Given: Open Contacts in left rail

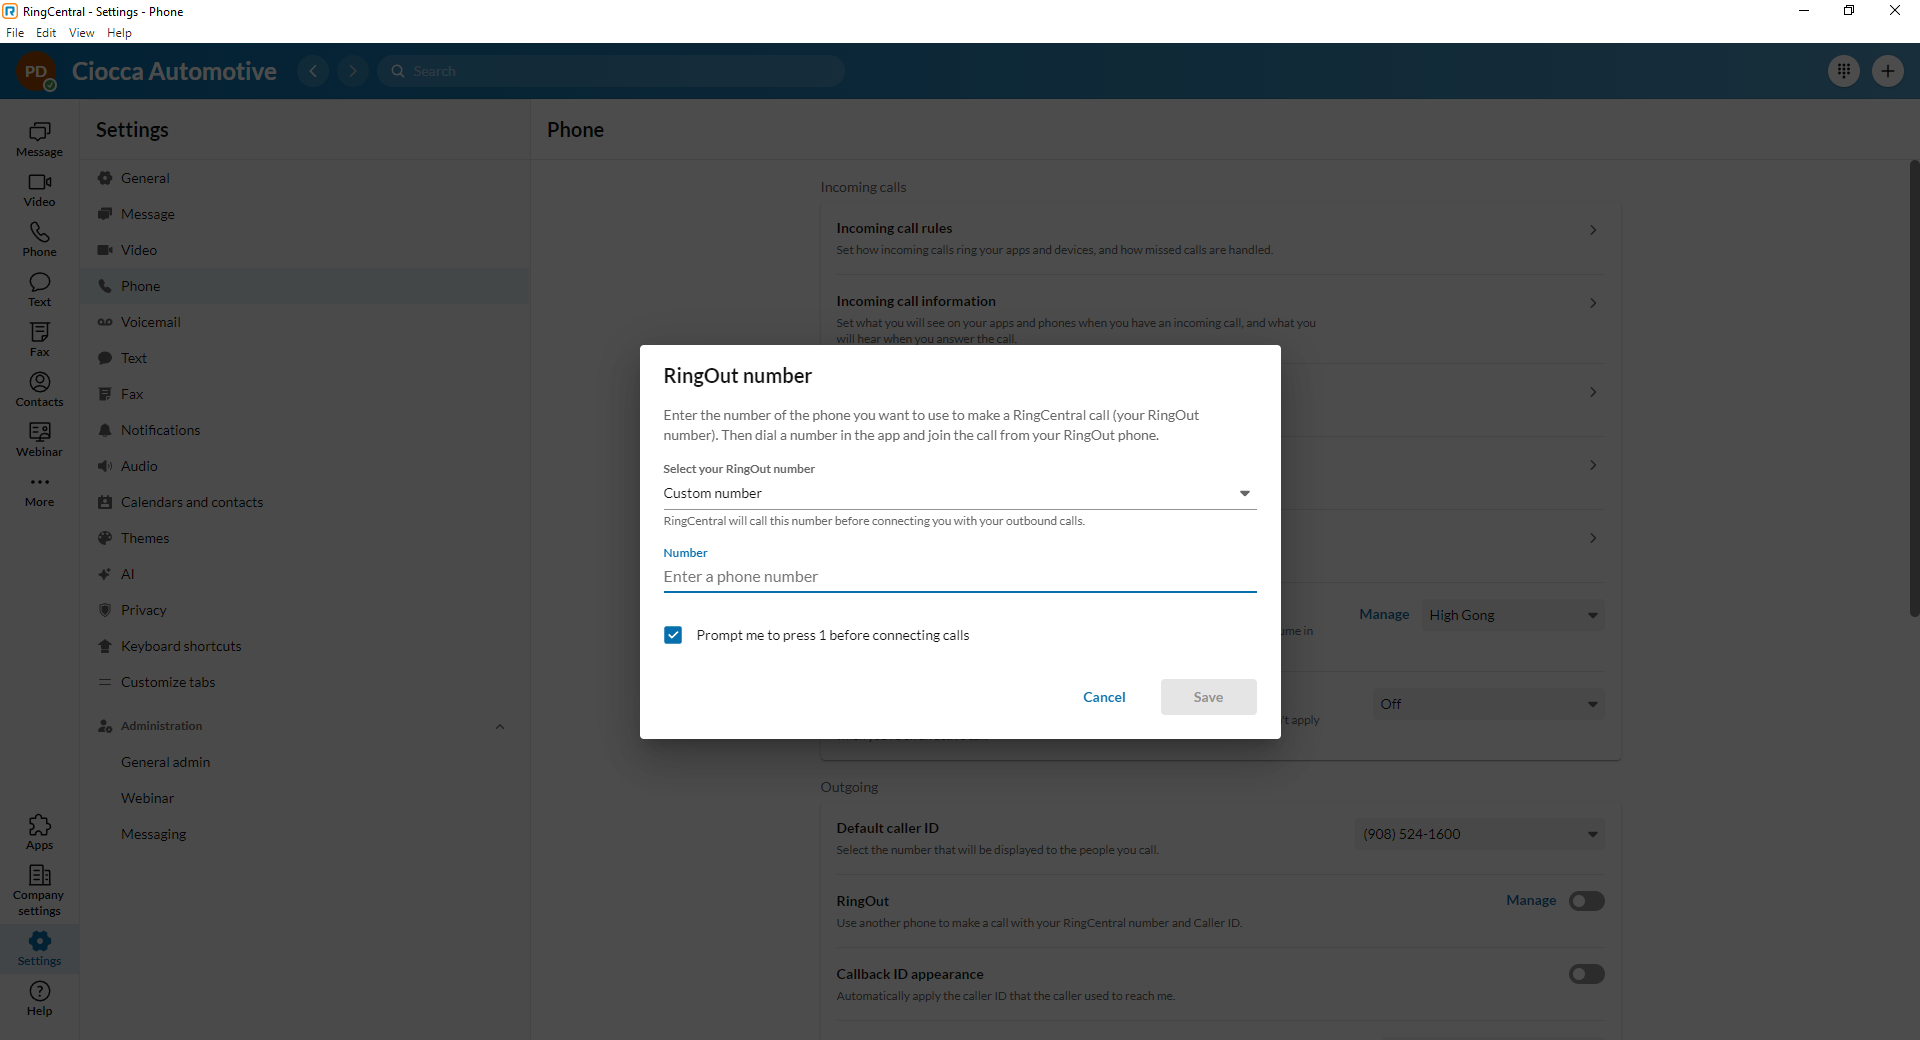Looking at the screenshot, I should click(x=39, y=389).
